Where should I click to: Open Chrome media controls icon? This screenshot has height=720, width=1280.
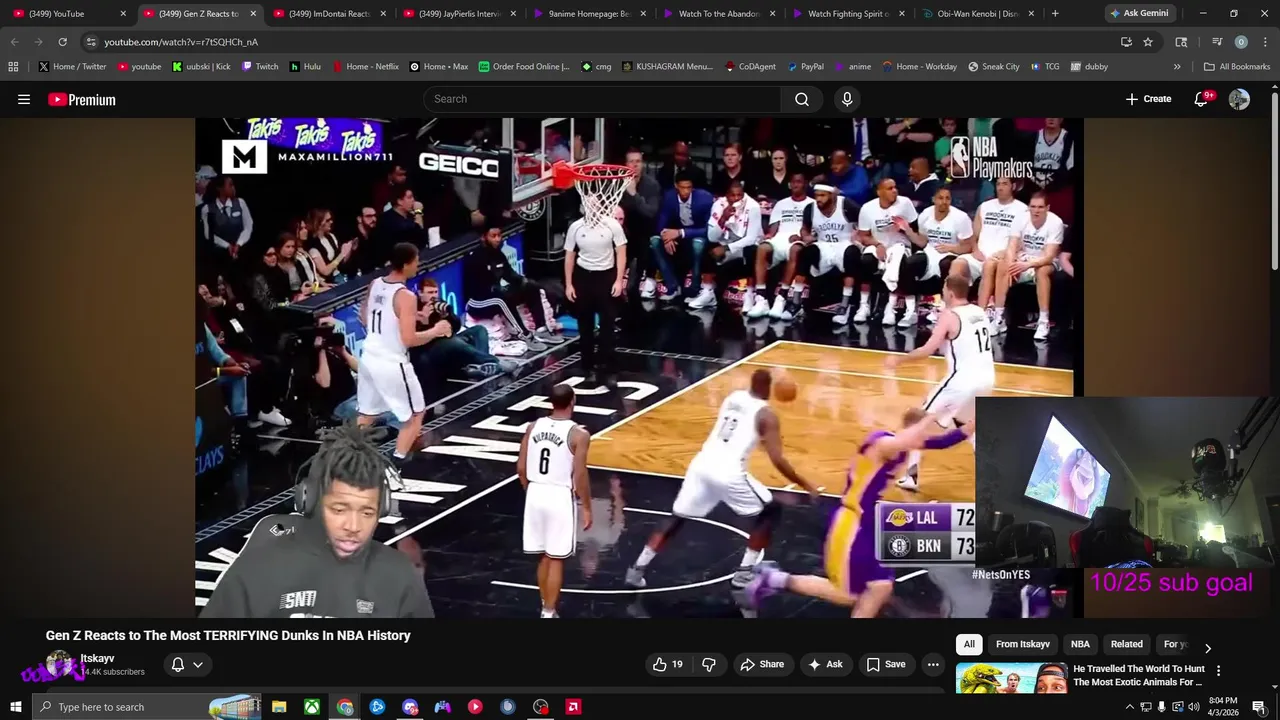1217,42
